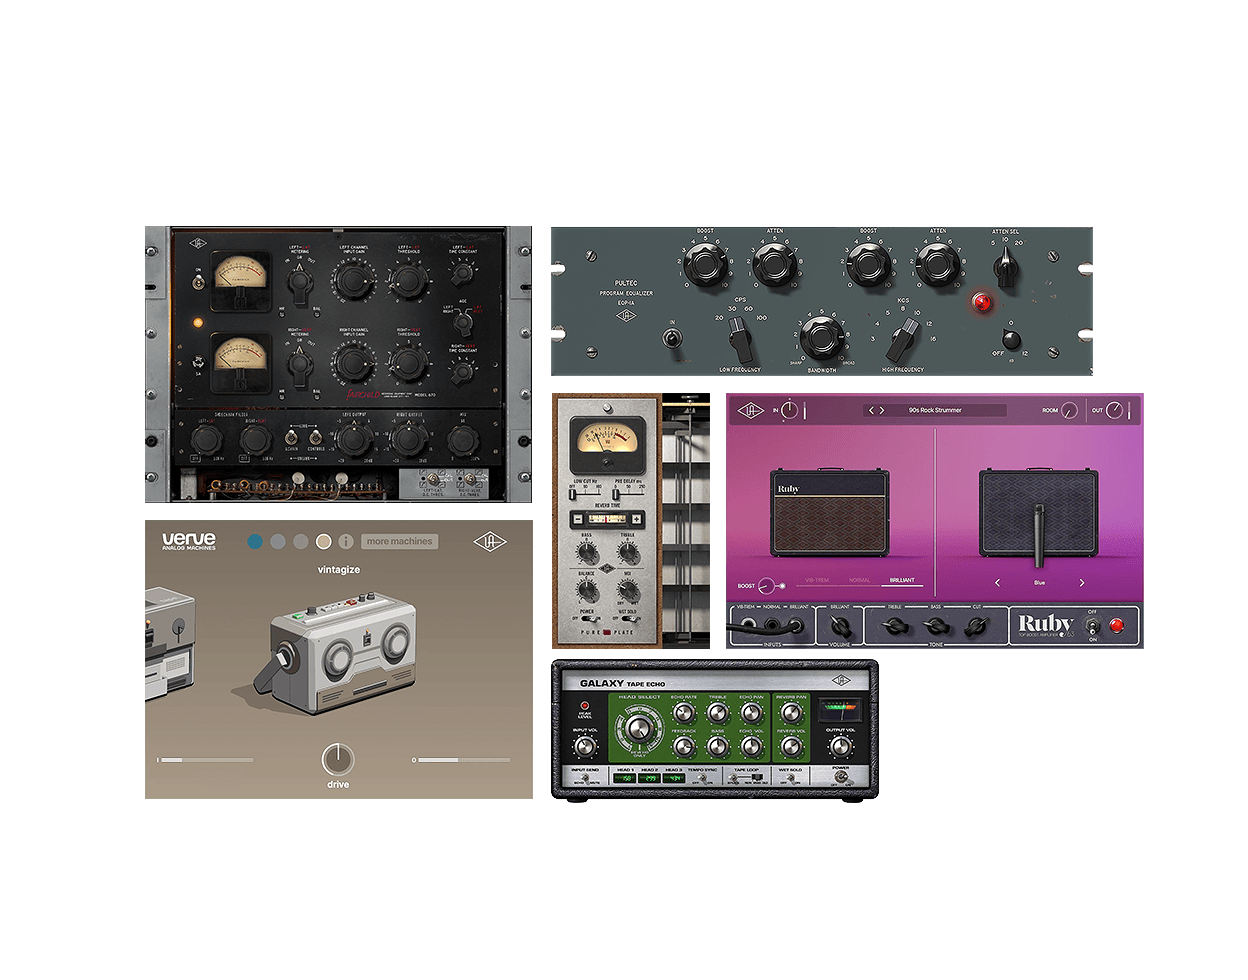The height and width of the screenshot is (980, 1248).
Task: Select the blue machine dot in Verve
Action: pyautogui.click(x=254, y=541)
